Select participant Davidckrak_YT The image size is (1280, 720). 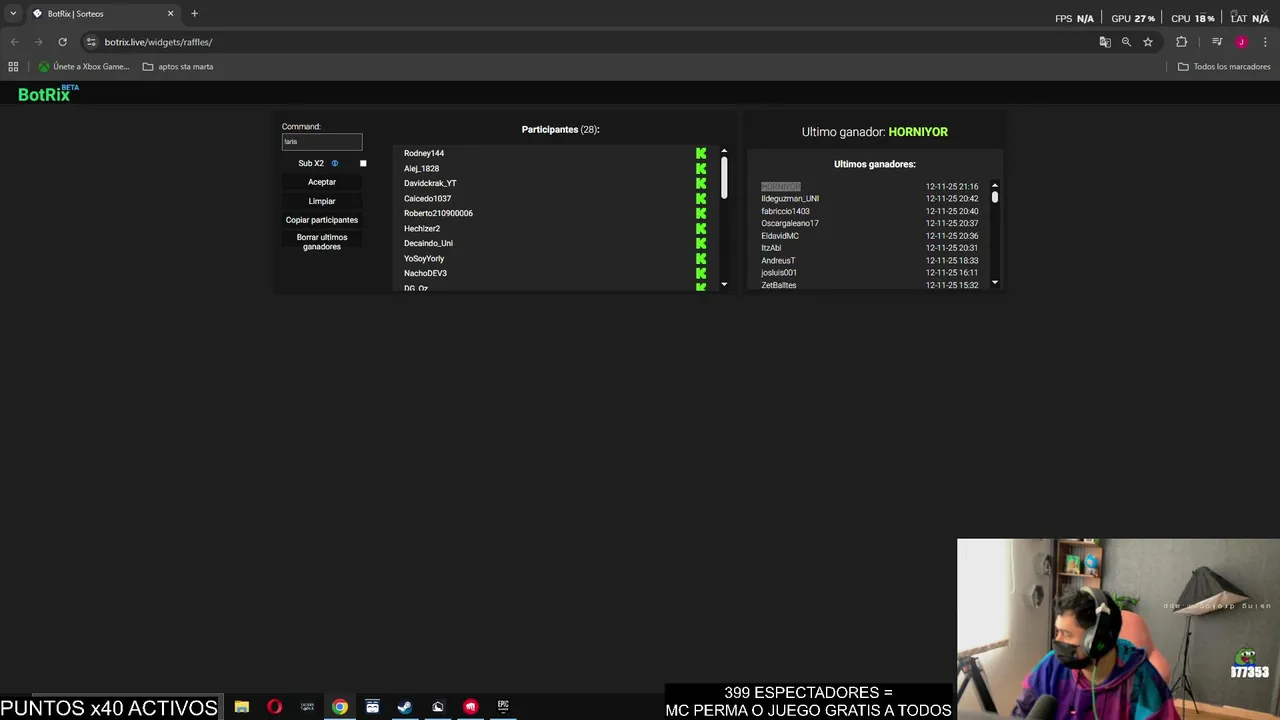point(430,183)
